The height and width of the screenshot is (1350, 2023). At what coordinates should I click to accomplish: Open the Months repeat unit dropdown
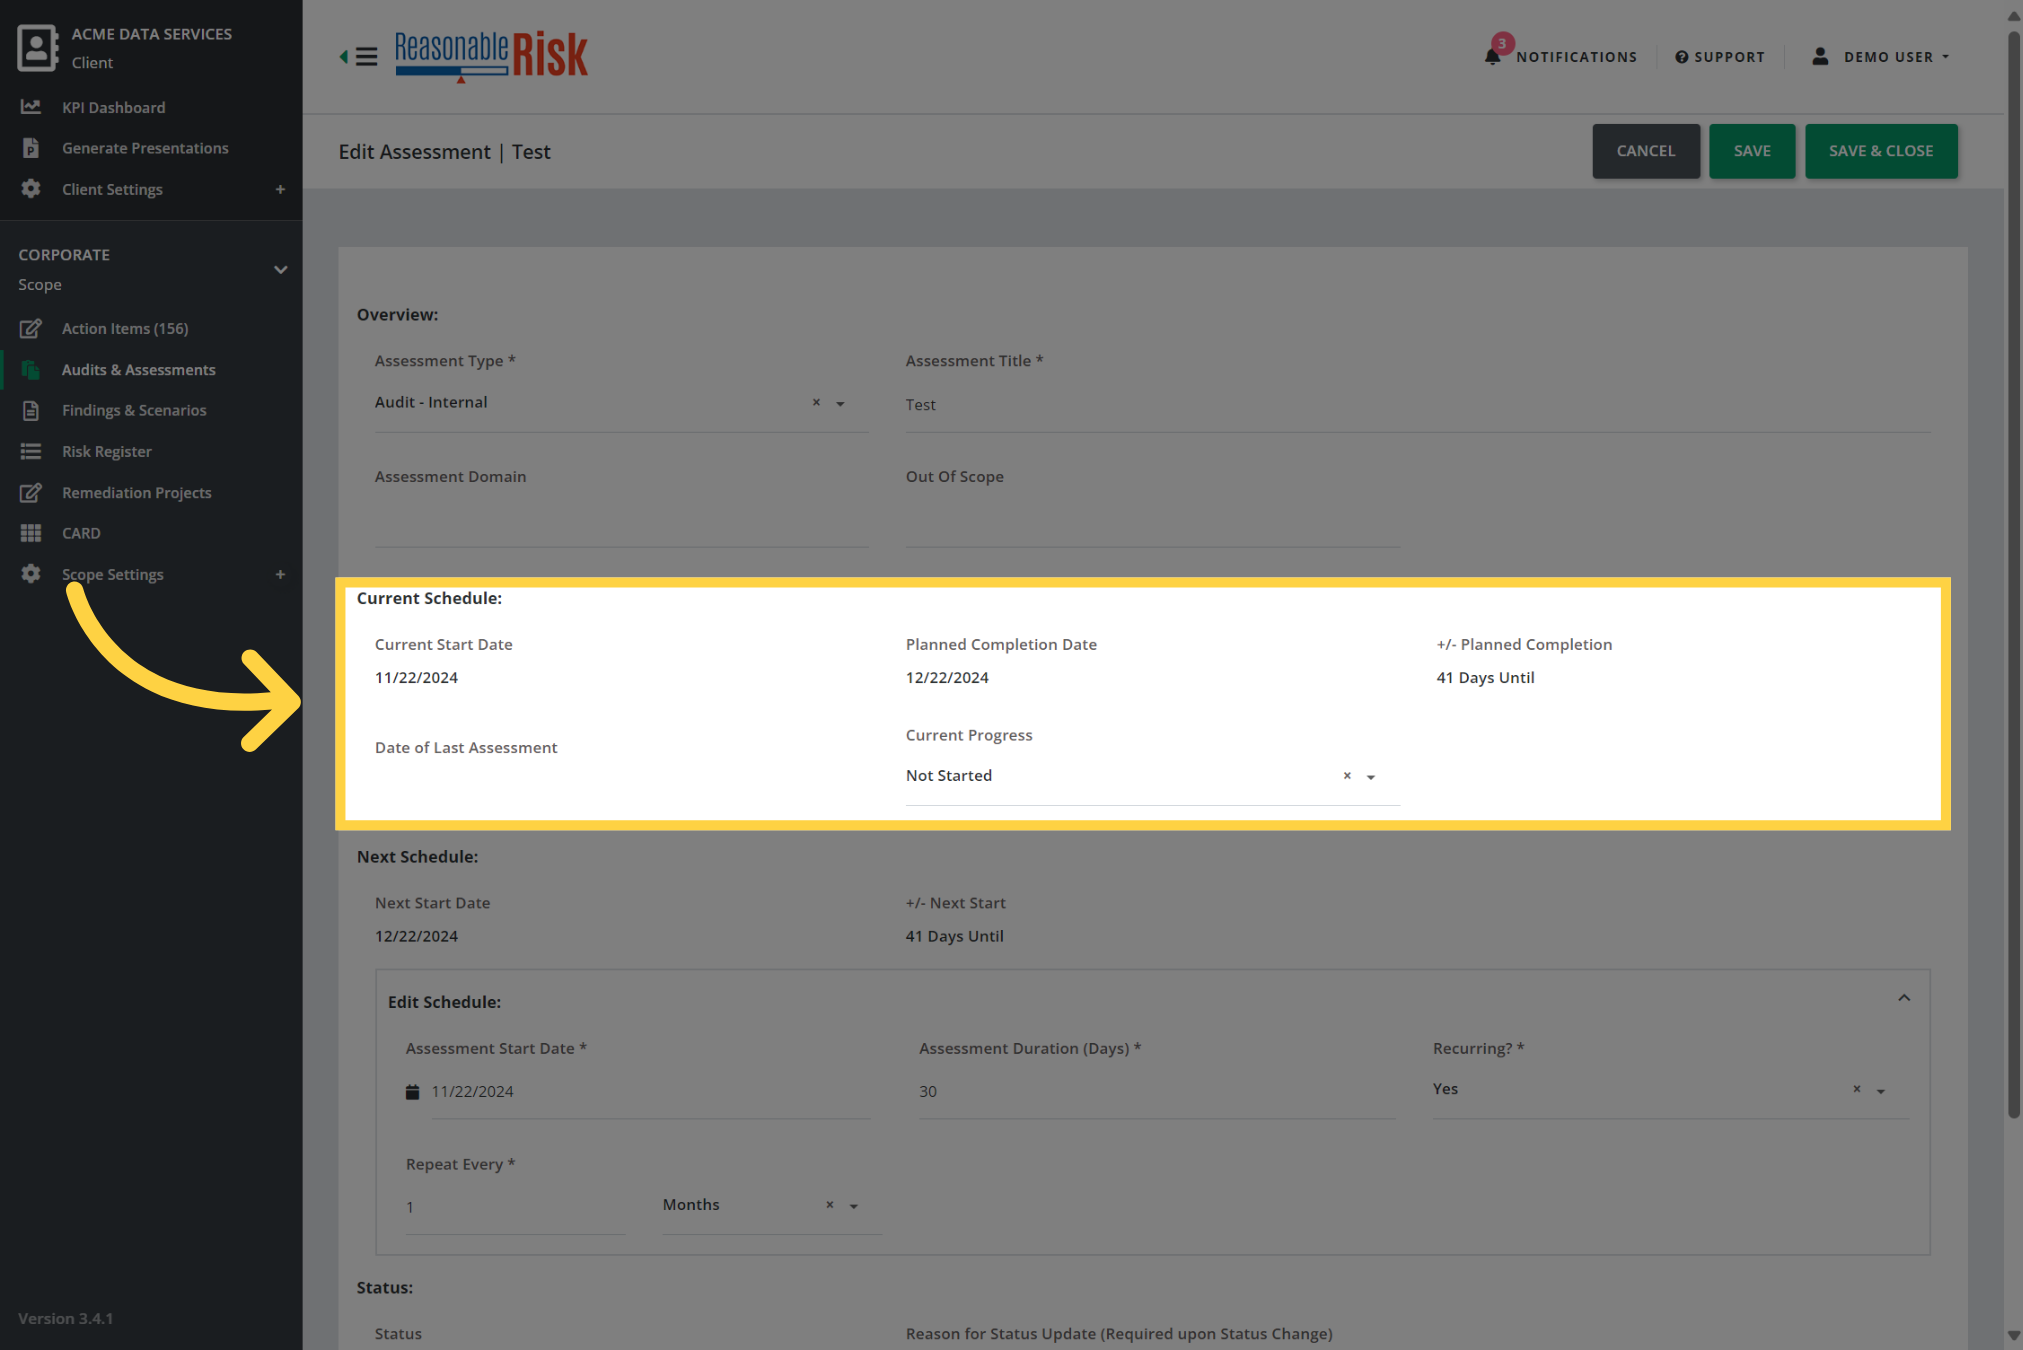[854, 1207]
